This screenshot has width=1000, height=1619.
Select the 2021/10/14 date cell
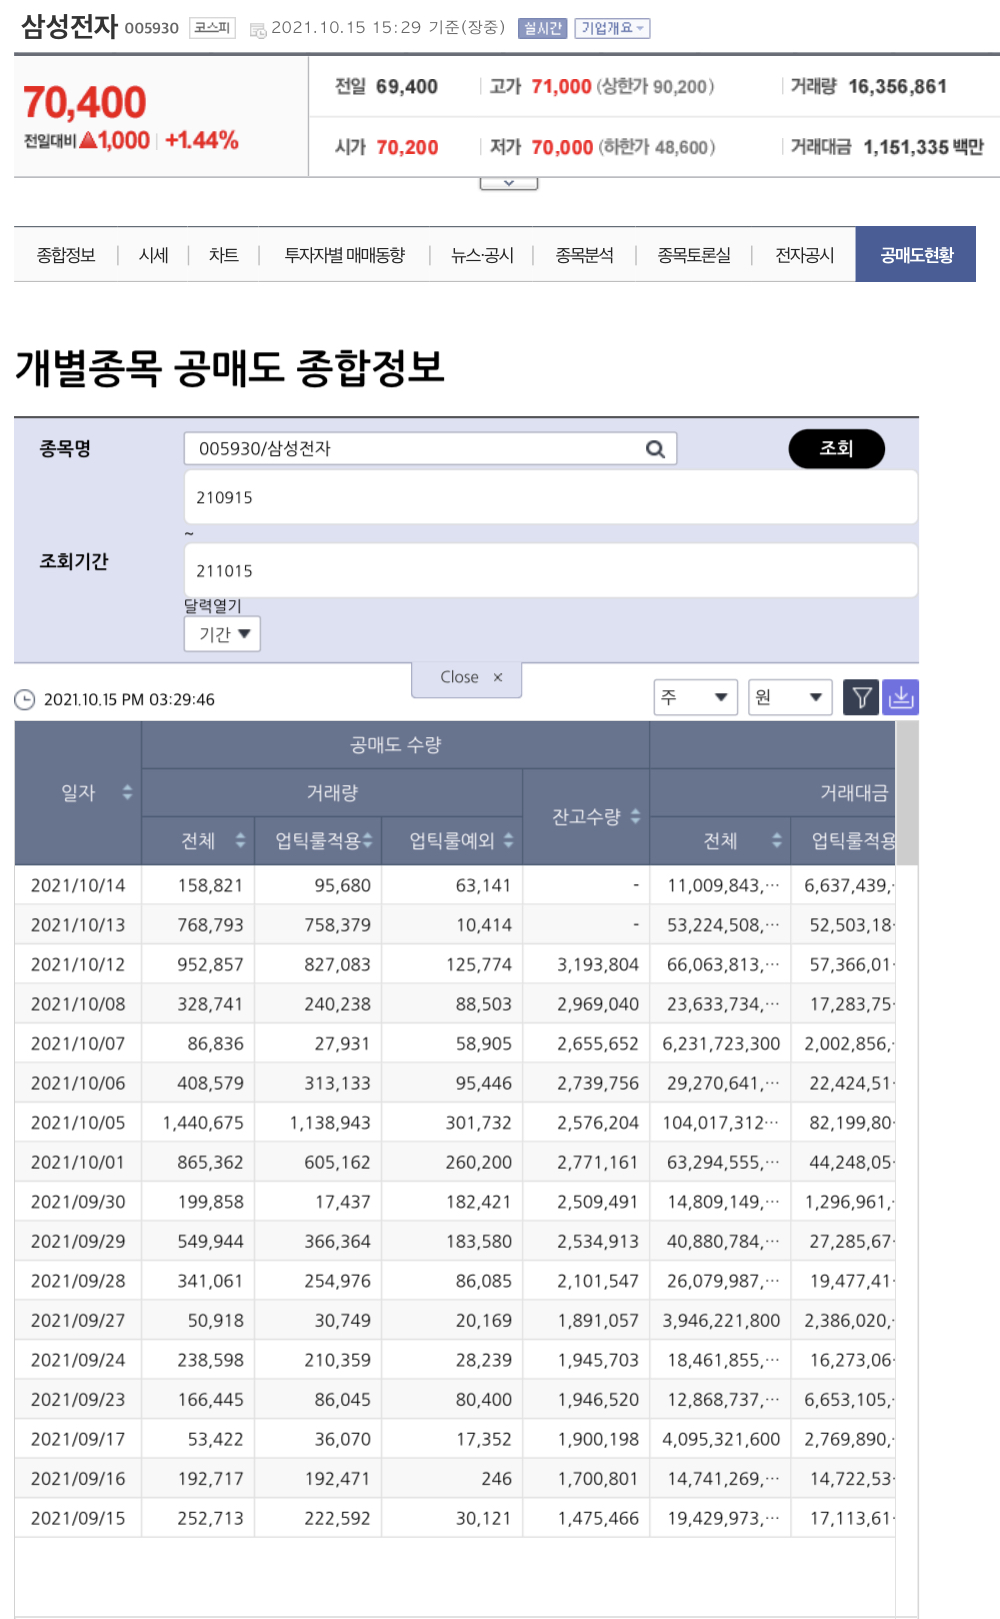click(78, 885)
